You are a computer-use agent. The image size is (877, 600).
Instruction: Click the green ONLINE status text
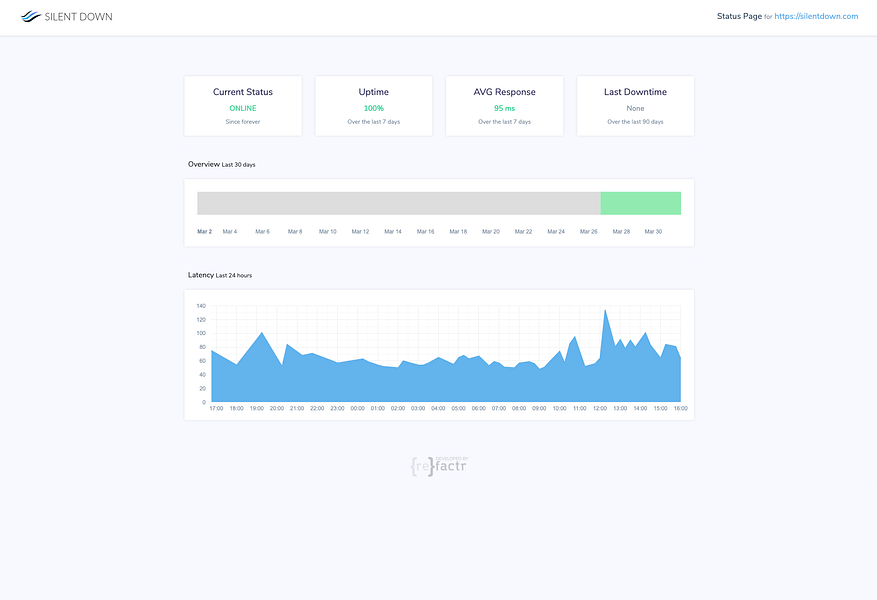(243, 108)
